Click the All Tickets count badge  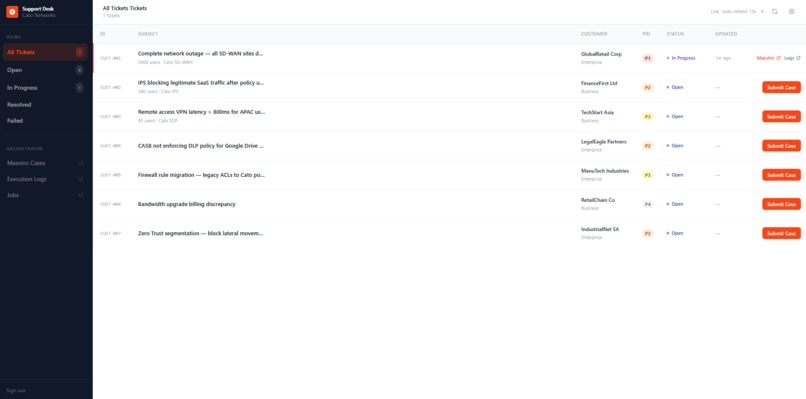(x=80, y=52)
